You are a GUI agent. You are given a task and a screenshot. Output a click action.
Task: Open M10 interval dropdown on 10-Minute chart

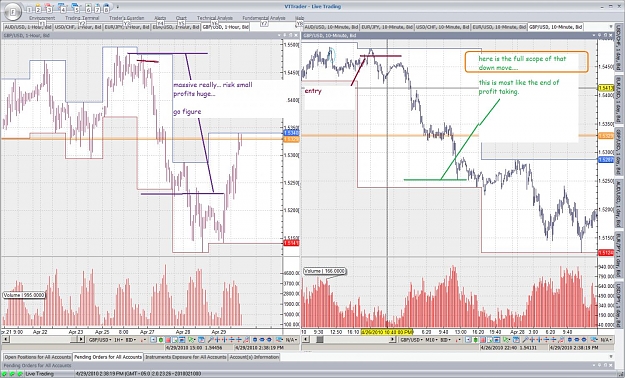431,340
